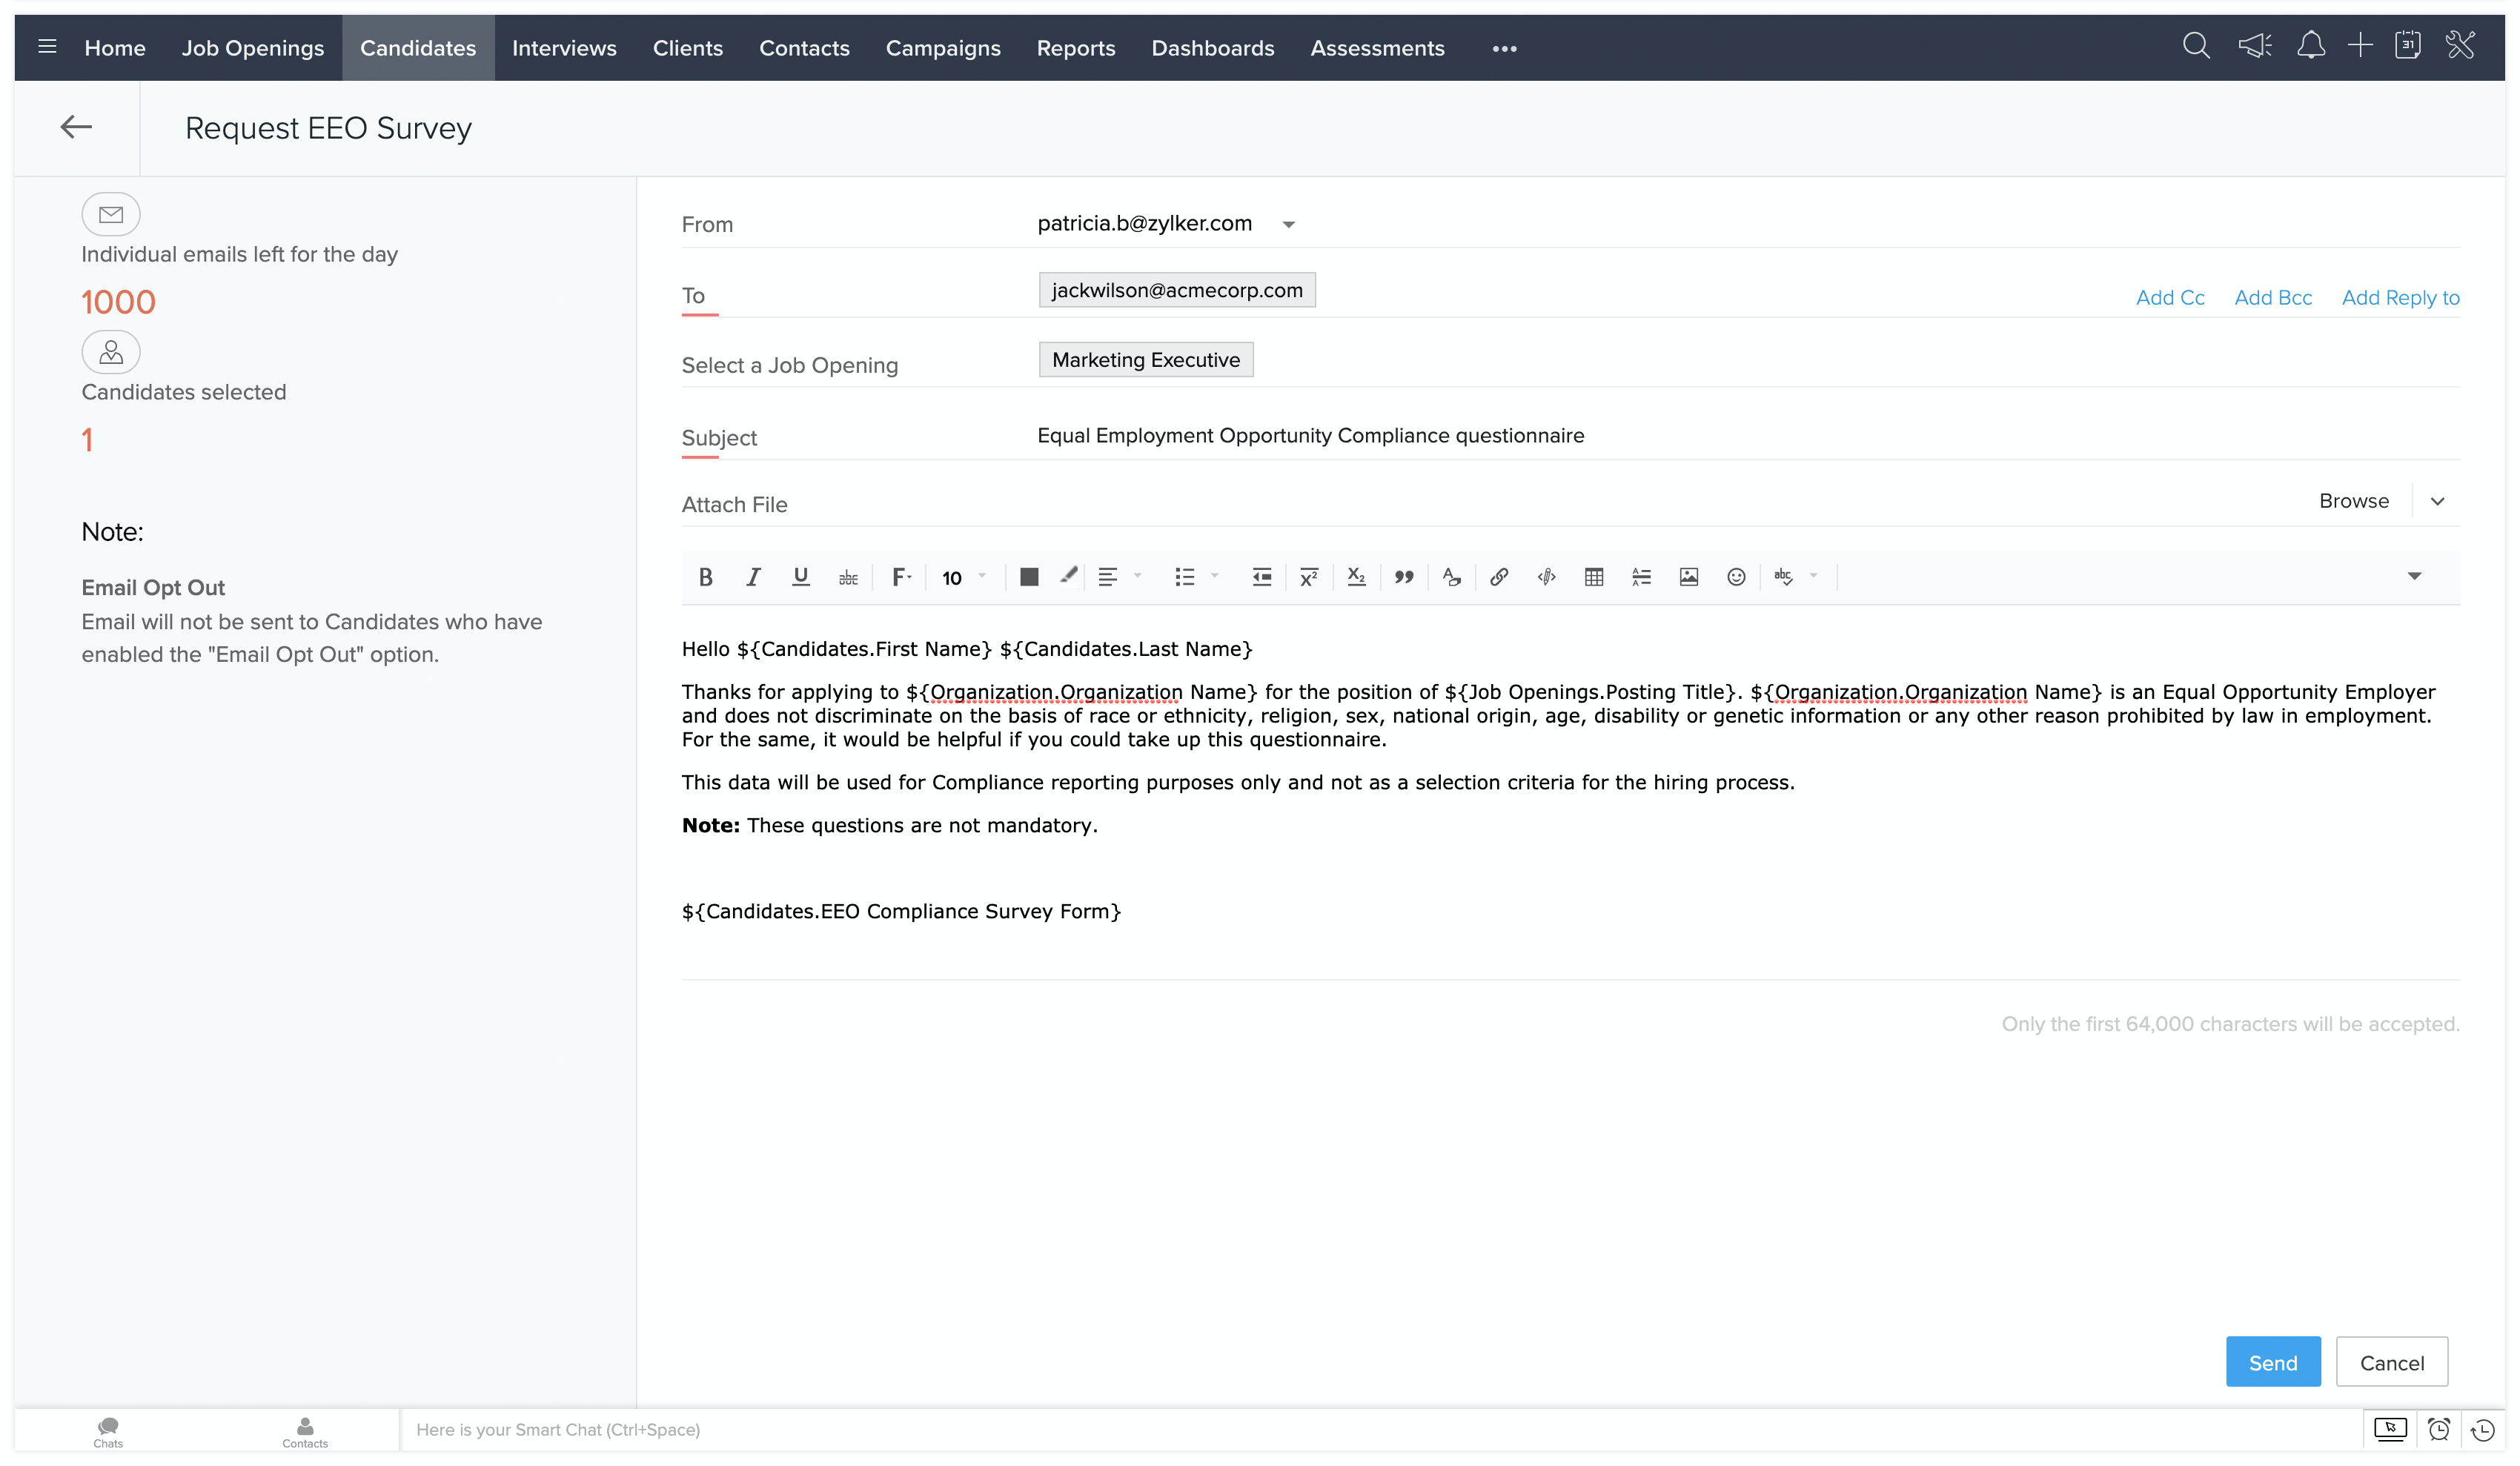Open the From email address dropdown
The image size is (2520, 1466).
pos(1288,225)
